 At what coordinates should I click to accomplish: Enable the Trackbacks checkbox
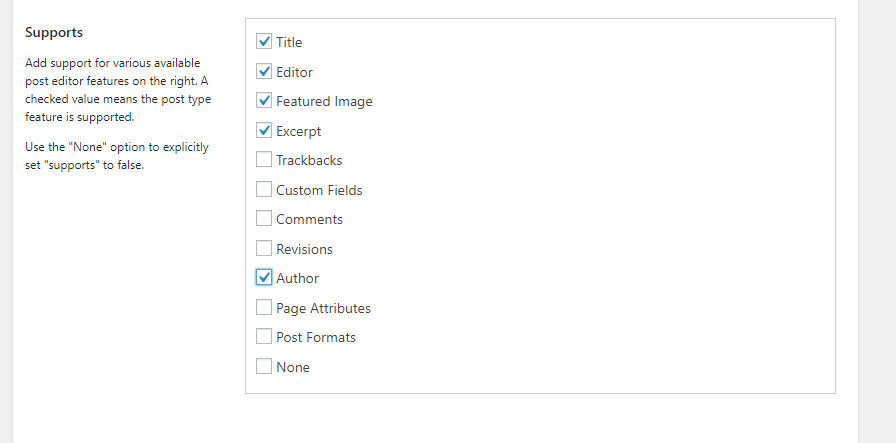tap(264, 160)
